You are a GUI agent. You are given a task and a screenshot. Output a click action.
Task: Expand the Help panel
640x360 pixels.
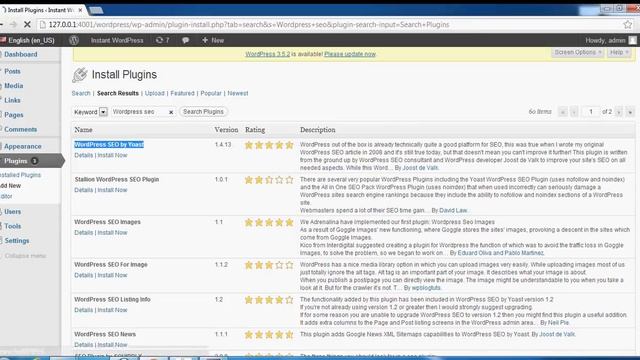pos(619,52)
